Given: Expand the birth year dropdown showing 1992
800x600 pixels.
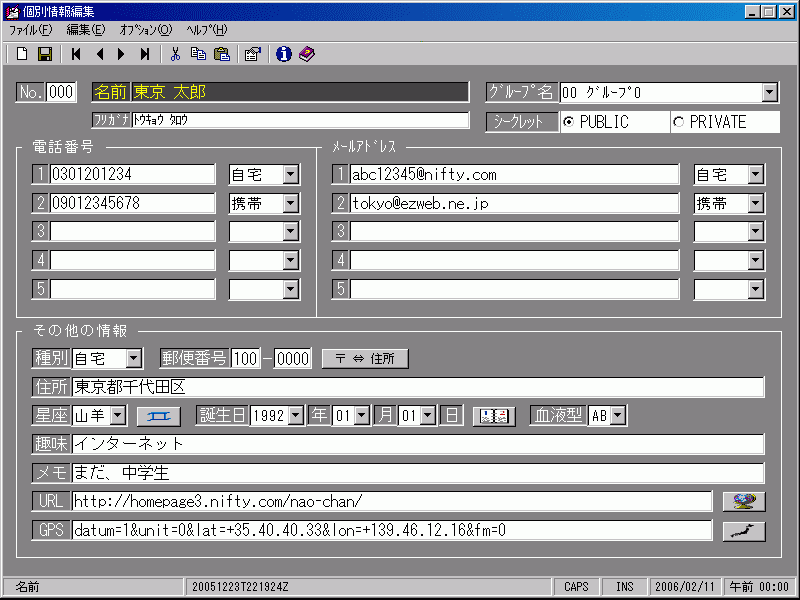Looking at the screenshot, I should (296, 416).
